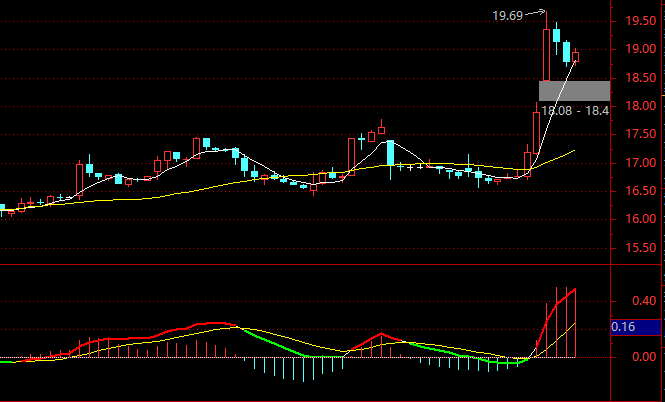Click the 18.00 price axis label
This screenshot has height=402, width=665.
640,106
